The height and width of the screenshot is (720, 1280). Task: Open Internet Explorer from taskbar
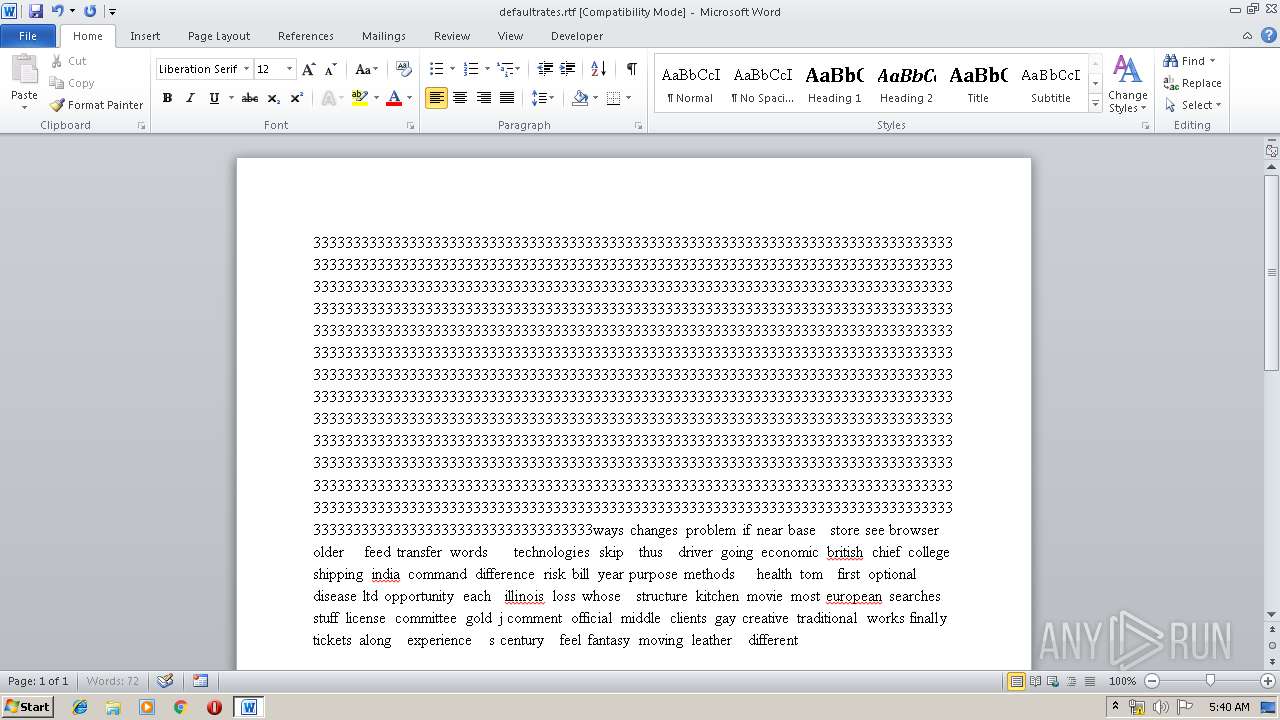pos(80,707)
